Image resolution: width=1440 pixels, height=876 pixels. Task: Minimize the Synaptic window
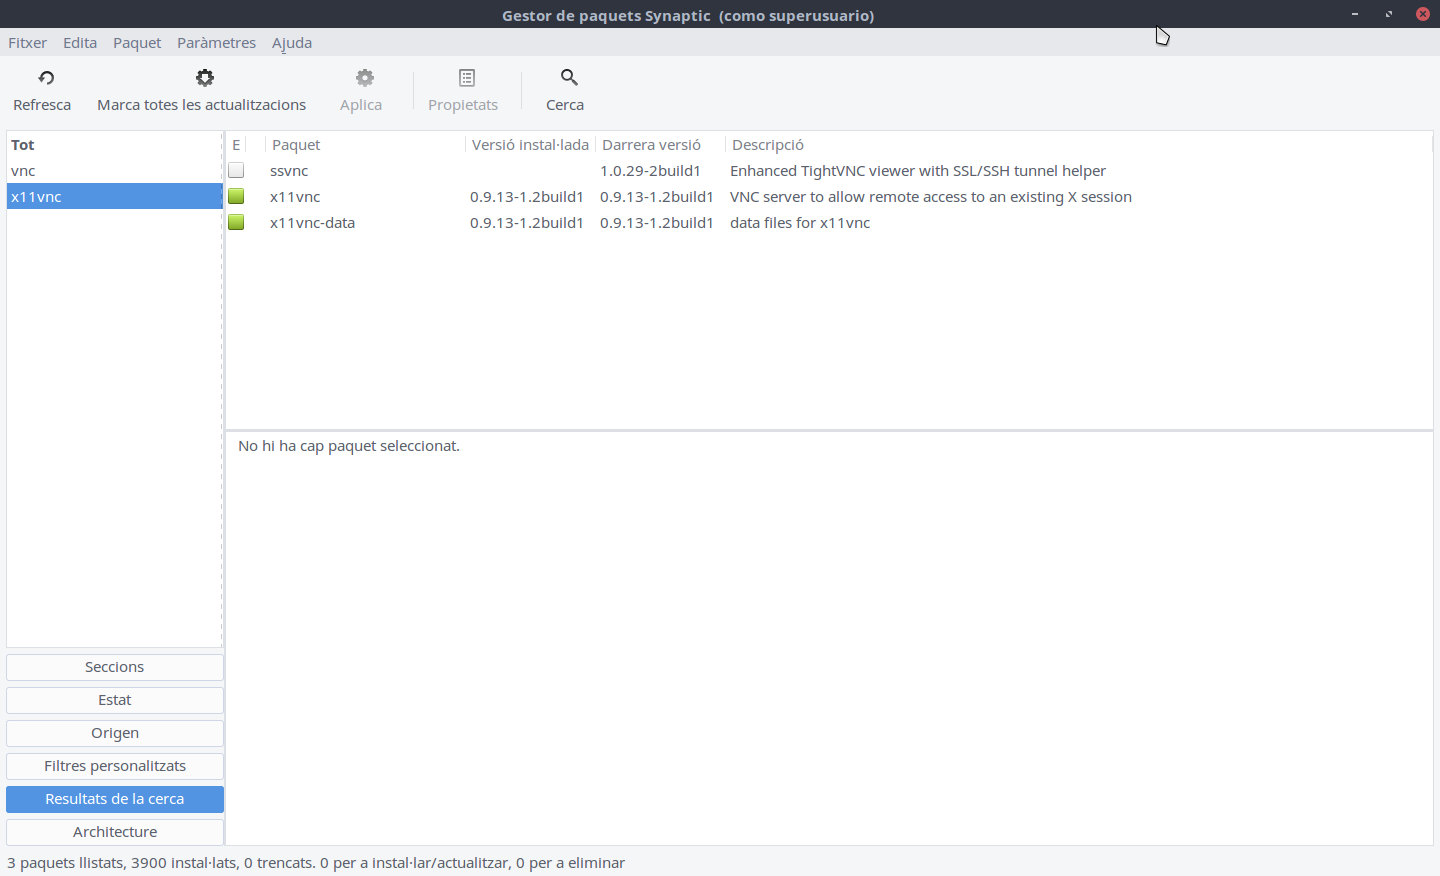tap(1355, 14)
